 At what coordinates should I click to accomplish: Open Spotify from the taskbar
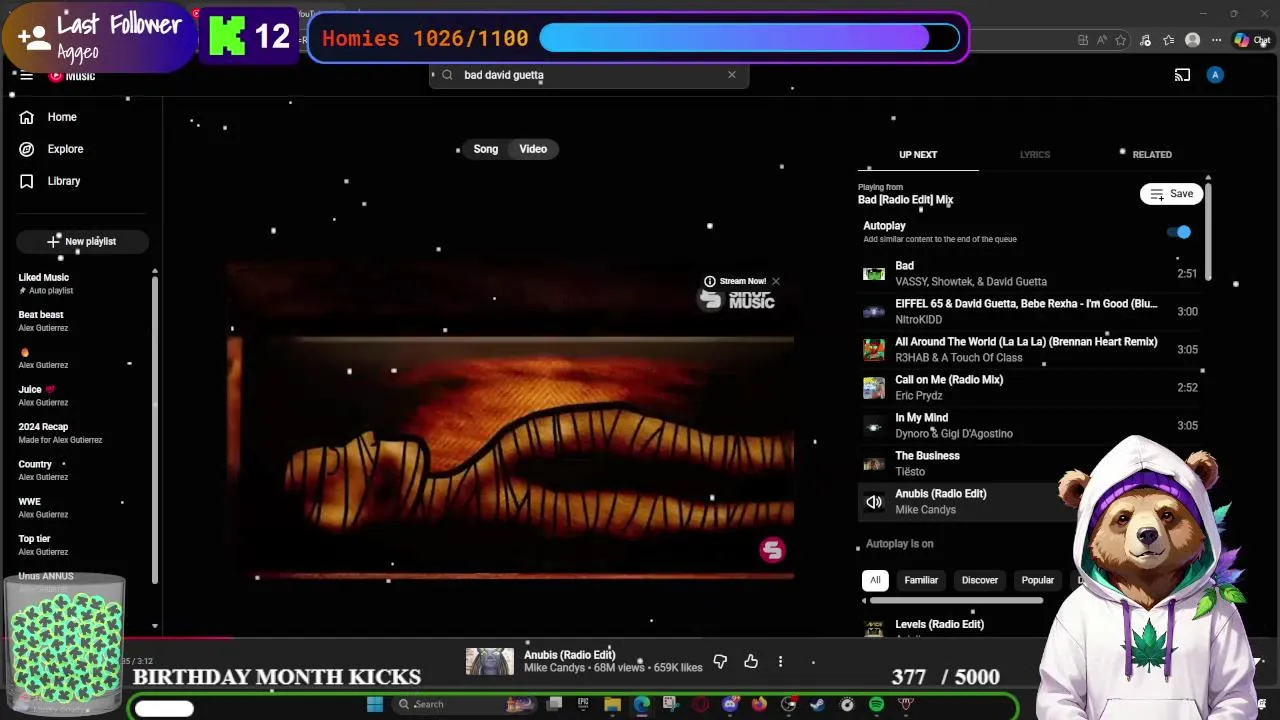tap(876, 704)
